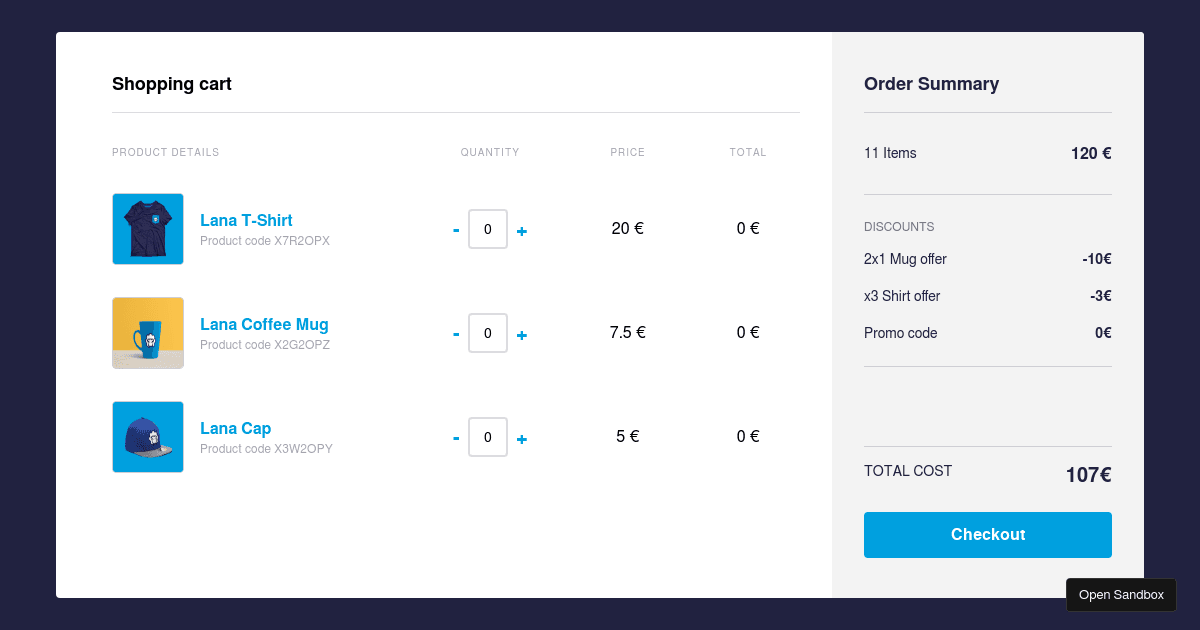Increase Lana Coffee Mug quantity with plus
Screen dimensions: 1200x630
[x=522, y=335]
